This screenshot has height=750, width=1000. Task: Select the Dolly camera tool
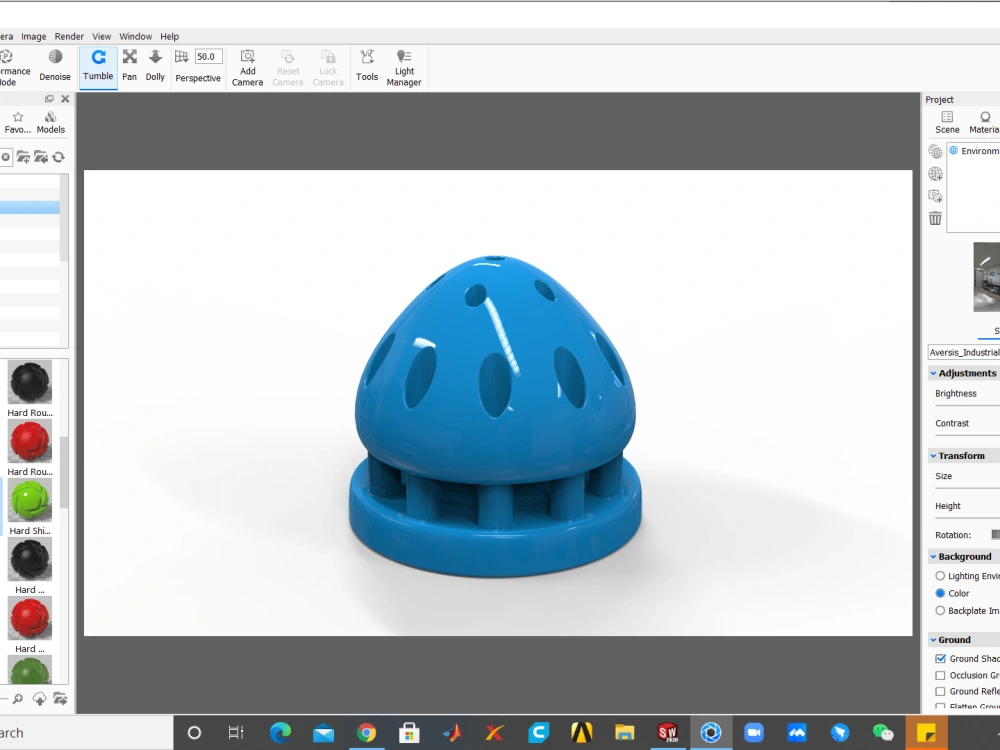(155, 66)
